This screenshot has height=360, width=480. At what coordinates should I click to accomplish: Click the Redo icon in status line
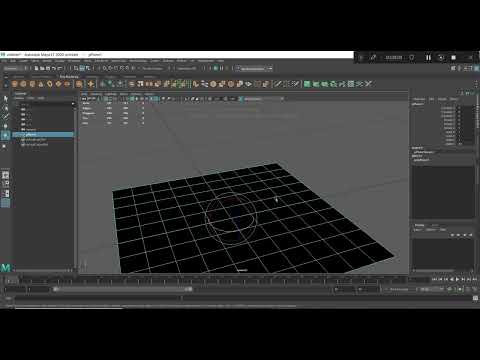(60, 68)
